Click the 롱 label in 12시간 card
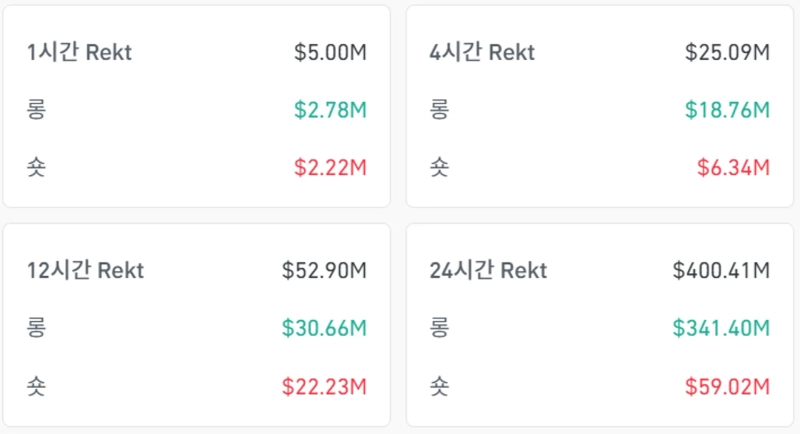 38,327
